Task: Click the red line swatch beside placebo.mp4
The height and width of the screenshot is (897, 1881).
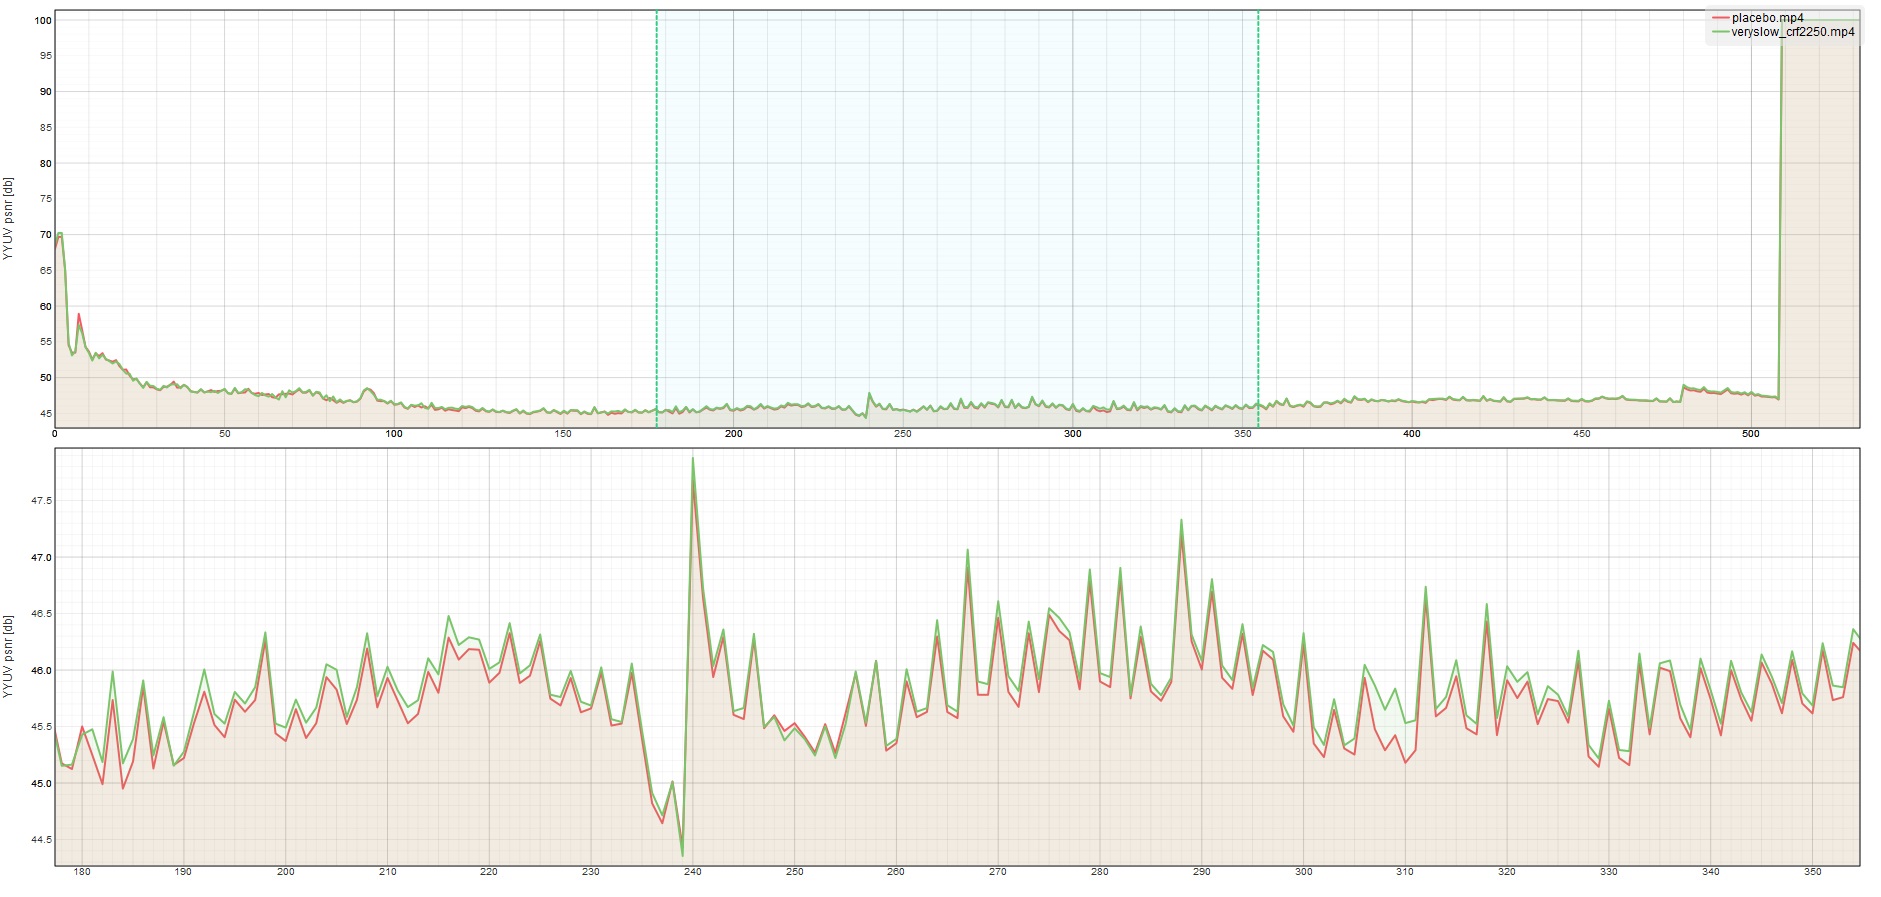Action: point(1720,18)
